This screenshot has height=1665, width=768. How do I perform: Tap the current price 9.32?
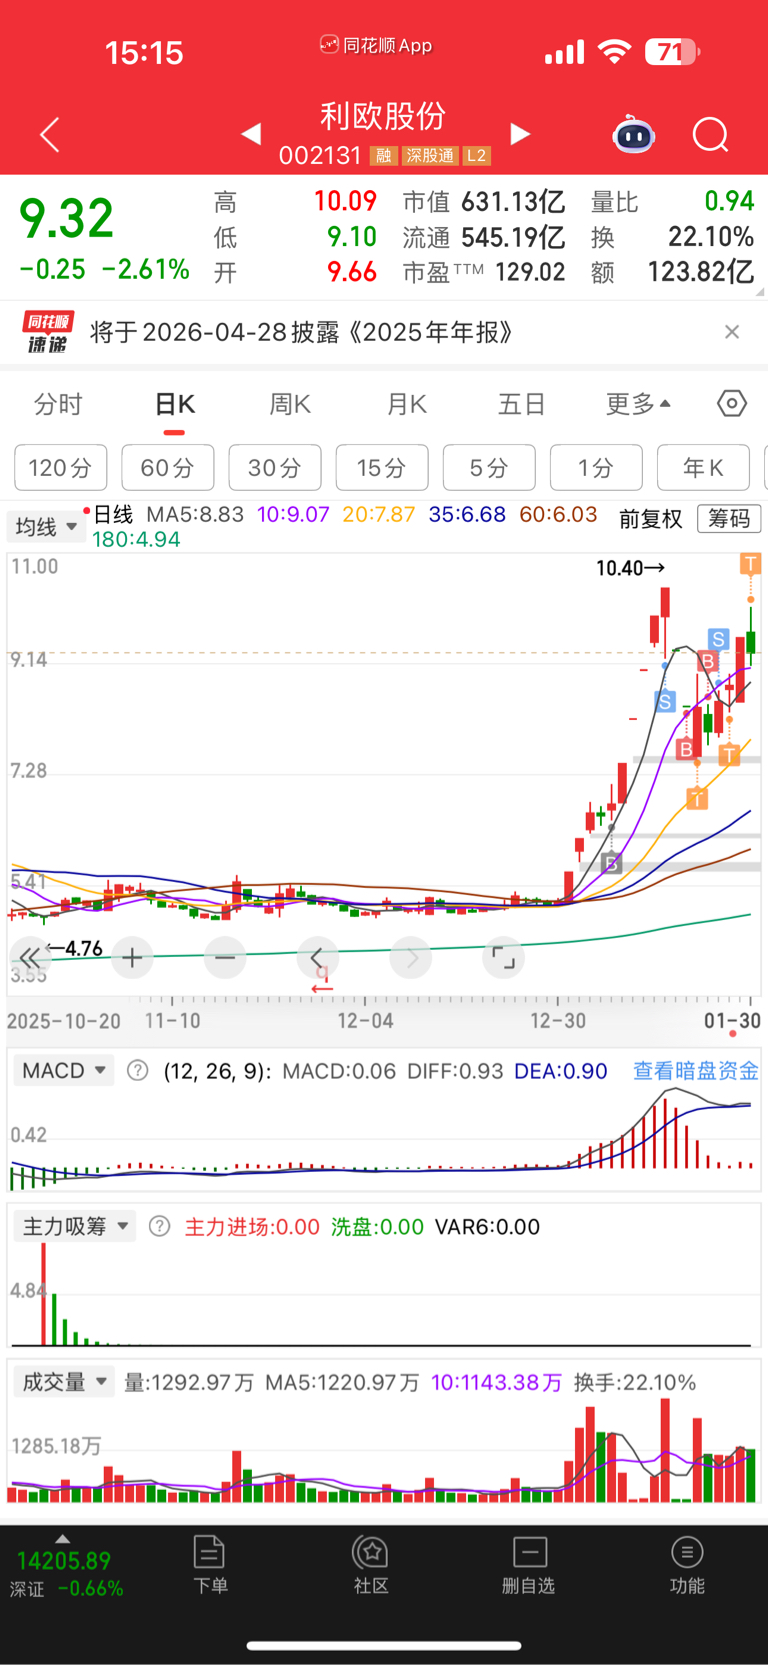66,219
